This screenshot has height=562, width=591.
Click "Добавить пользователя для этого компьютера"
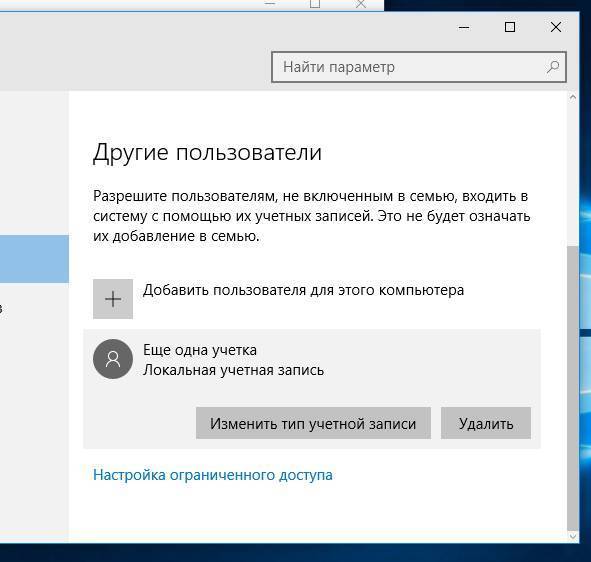click(303, 290)
